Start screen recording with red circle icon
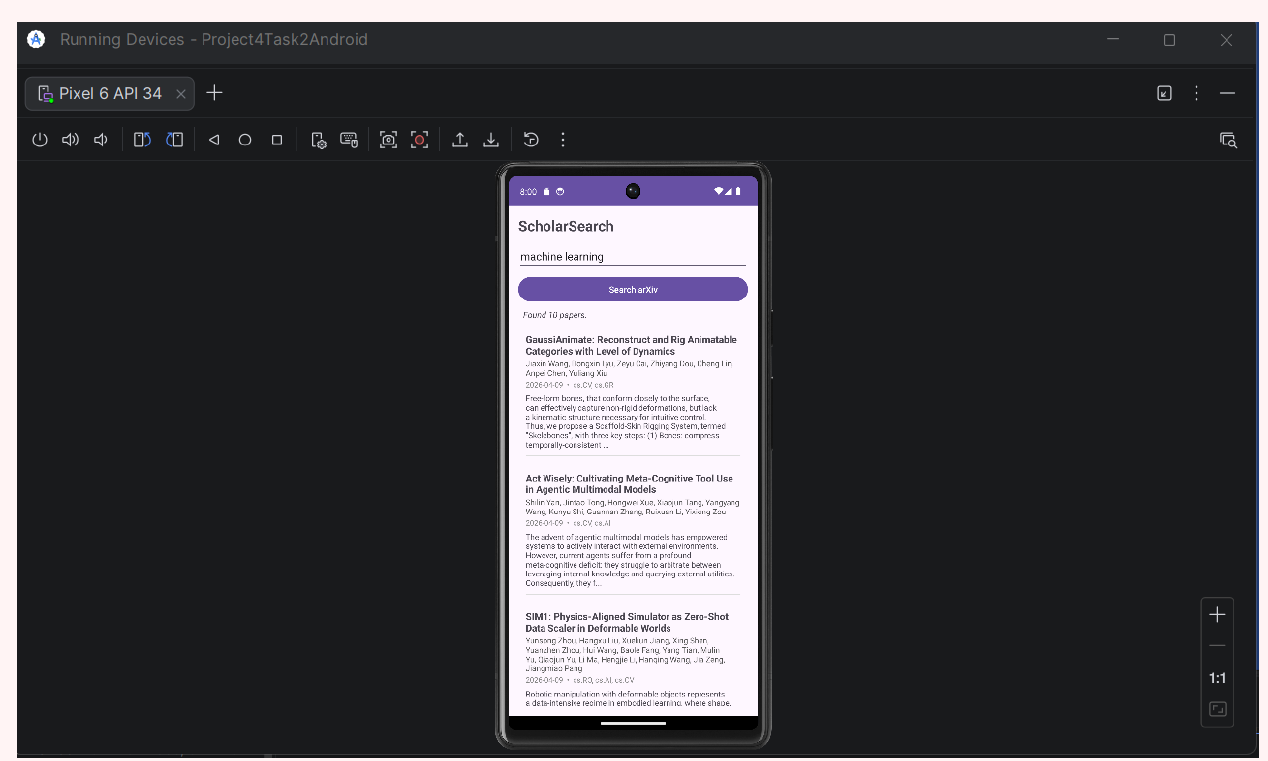The image size is (1268, 761). point(419,140)
